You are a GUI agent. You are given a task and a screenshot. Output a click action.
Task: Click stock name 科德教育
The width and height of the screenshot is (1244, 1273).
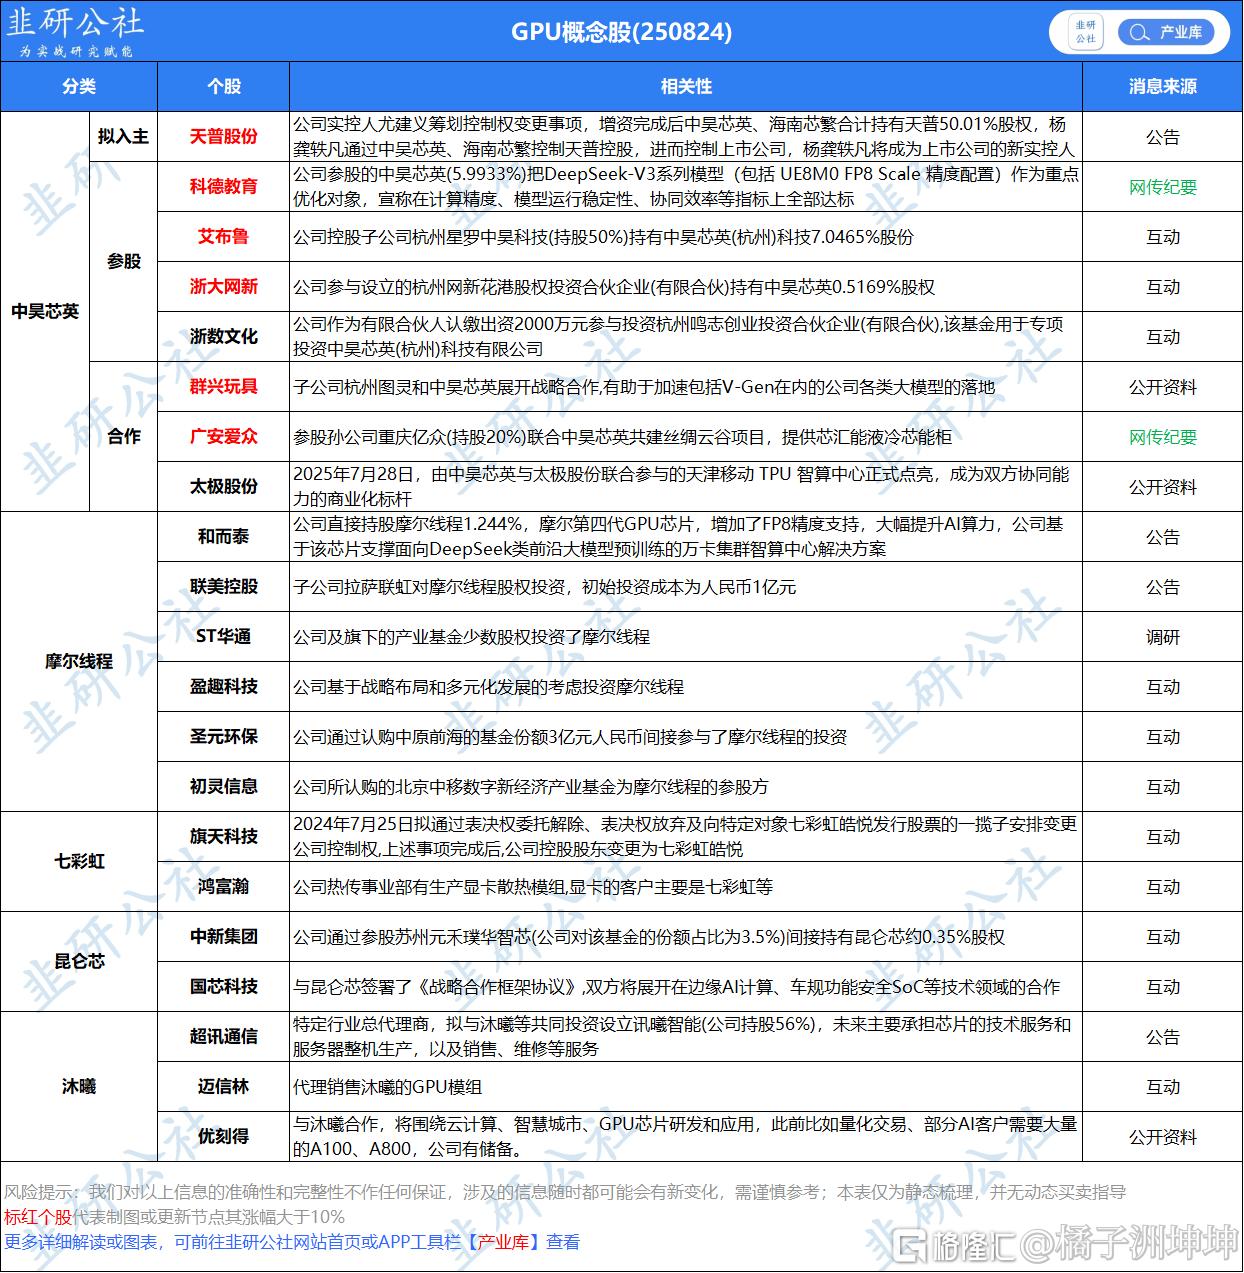(x=224, y=186)
